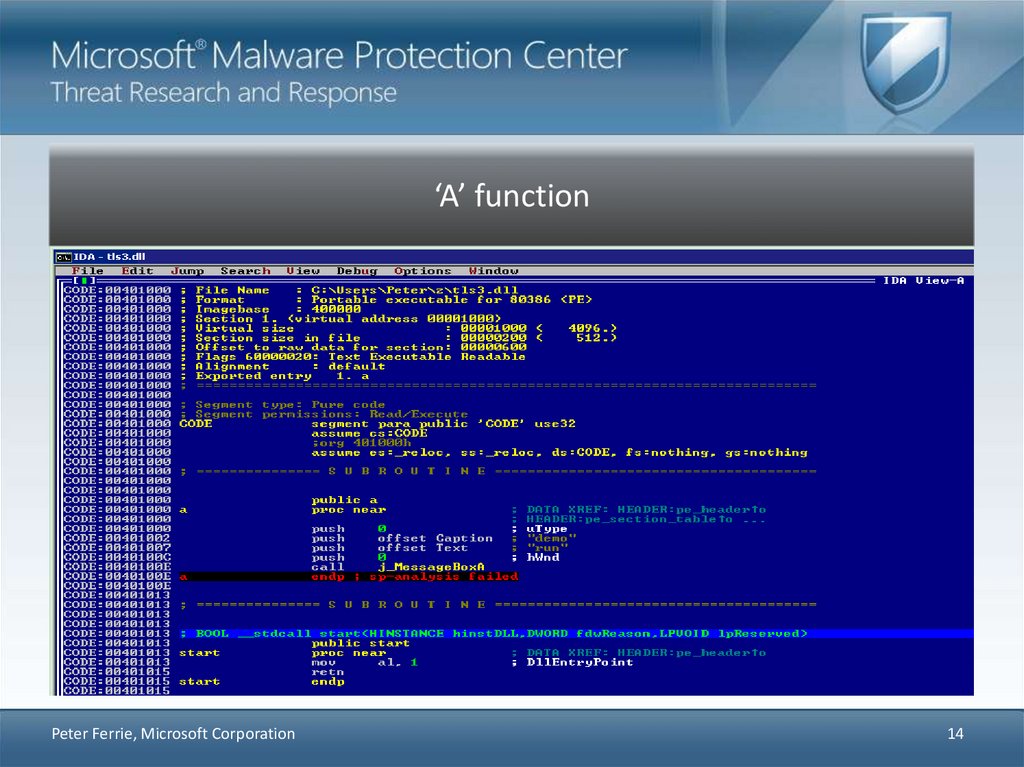Click slide number 14
The width and height of the screenshot is (1024, 767).
955,734
